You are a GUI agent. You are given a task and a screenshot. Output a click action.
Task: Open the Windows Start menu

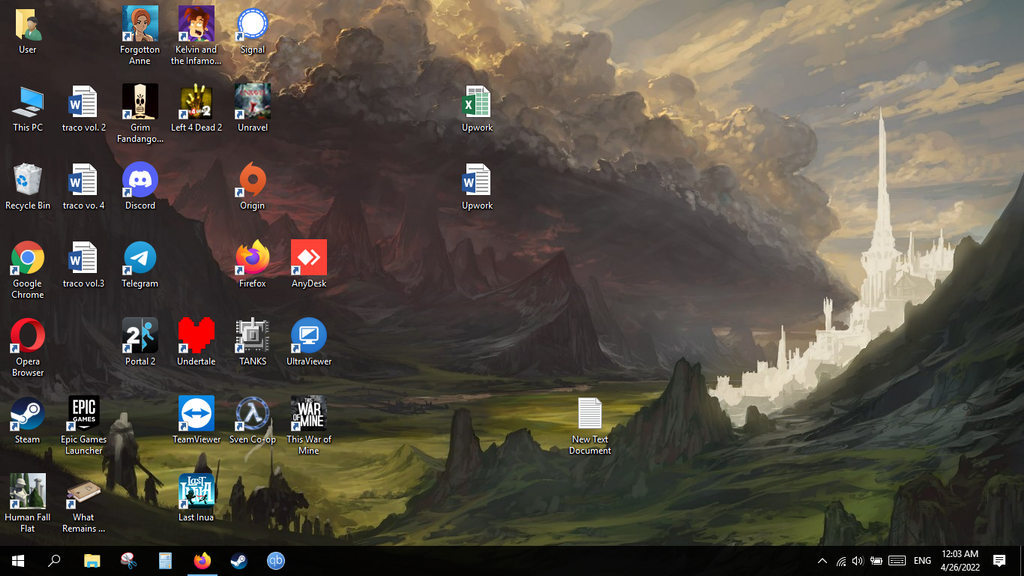click(18, 561)
